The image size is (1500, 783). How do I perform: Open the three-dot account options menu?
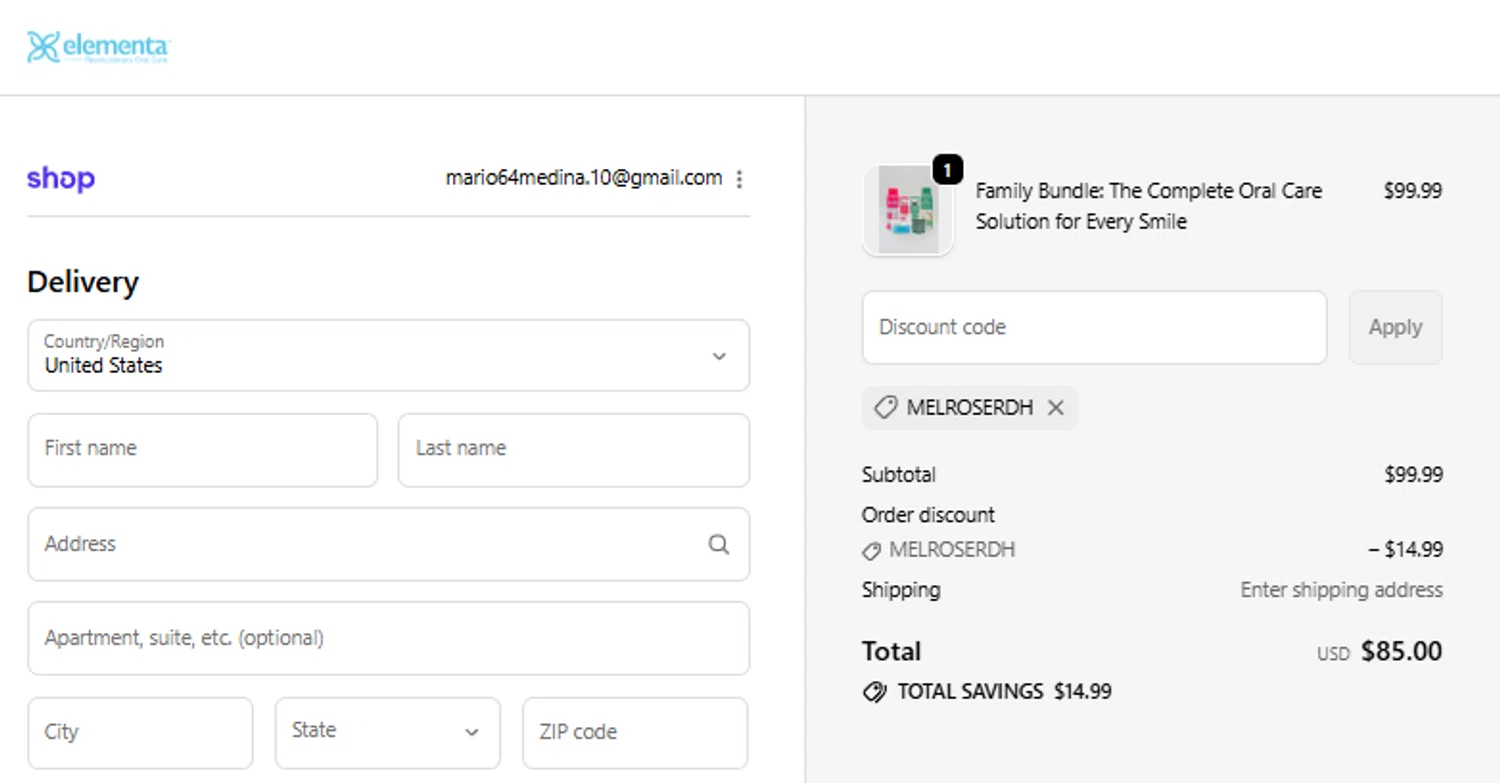[739, 179]
